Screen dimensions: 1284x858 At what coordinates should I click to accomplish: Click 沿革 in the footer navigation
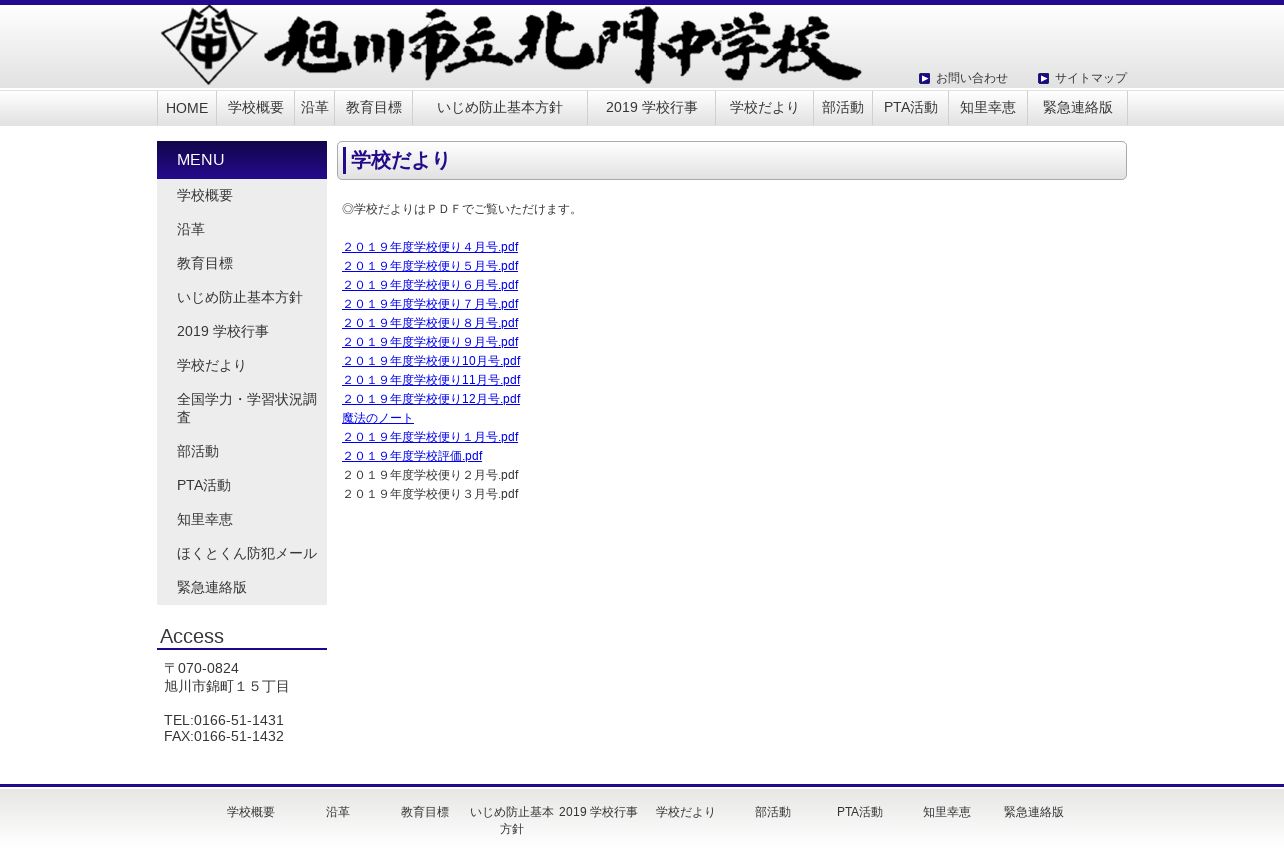pyautogui.click(x=338, y=812)
